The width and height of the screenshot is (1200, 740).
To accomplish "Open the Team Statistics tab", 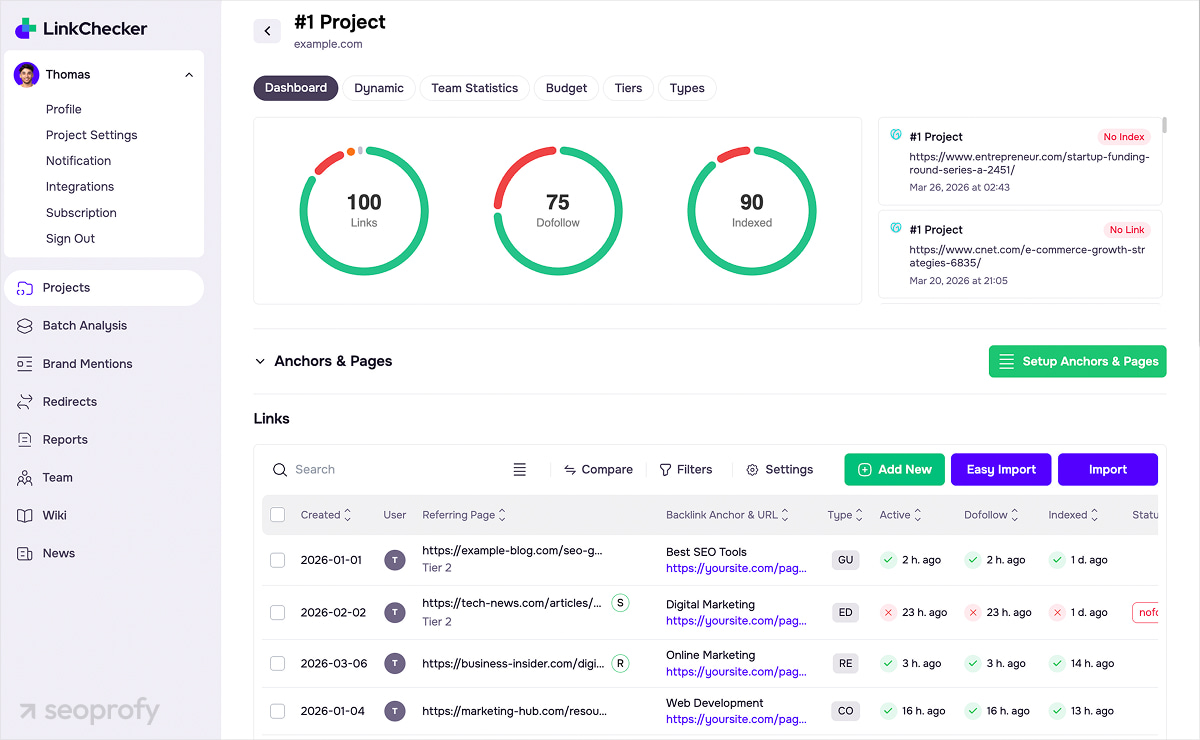I will 474,88.
